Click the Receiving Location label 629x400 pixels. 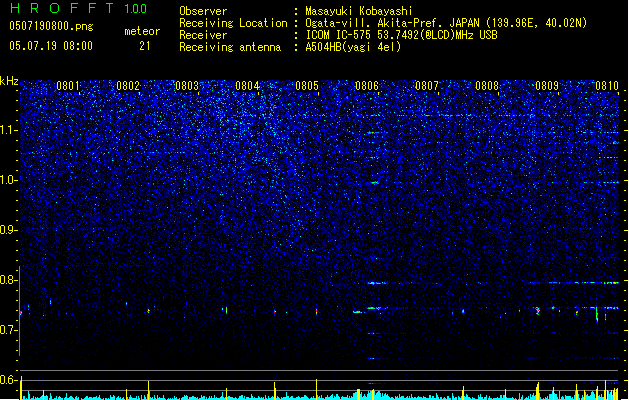[233, 23]
